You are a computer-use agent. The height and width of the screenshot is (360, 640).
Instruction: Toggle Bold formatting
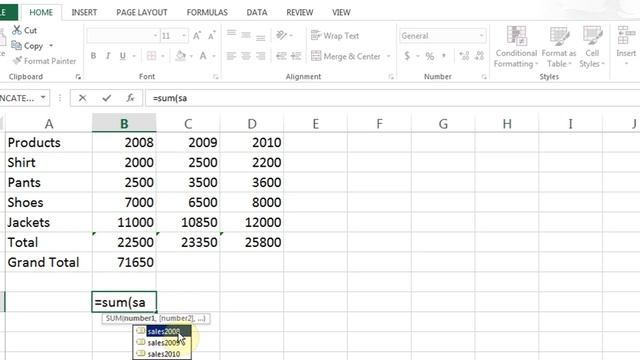(93, 56)
